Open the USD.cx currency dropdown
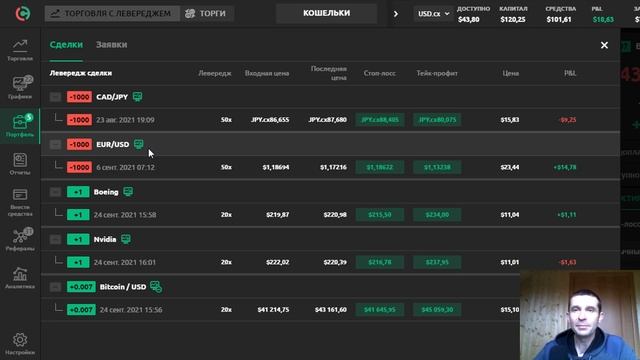Image resolution: width=640 pixels, height=360 pixels. (x=433, y=14)
